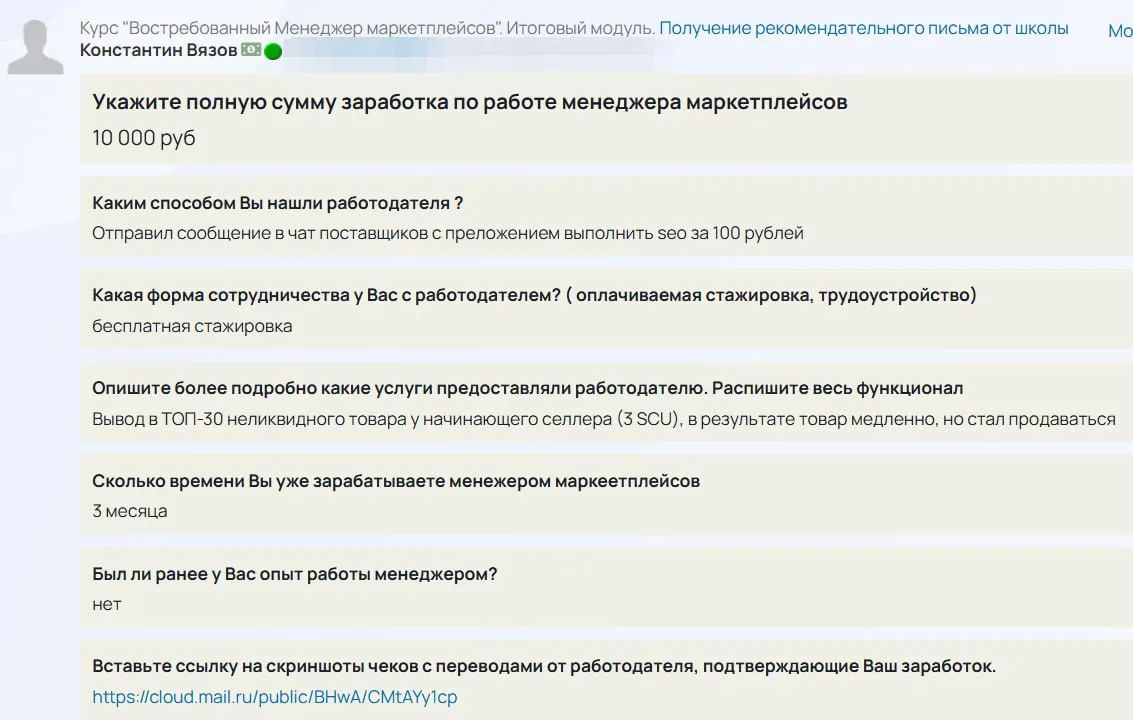Click the green online status dot
This screenshot has height=720, width=1133.
273,51
